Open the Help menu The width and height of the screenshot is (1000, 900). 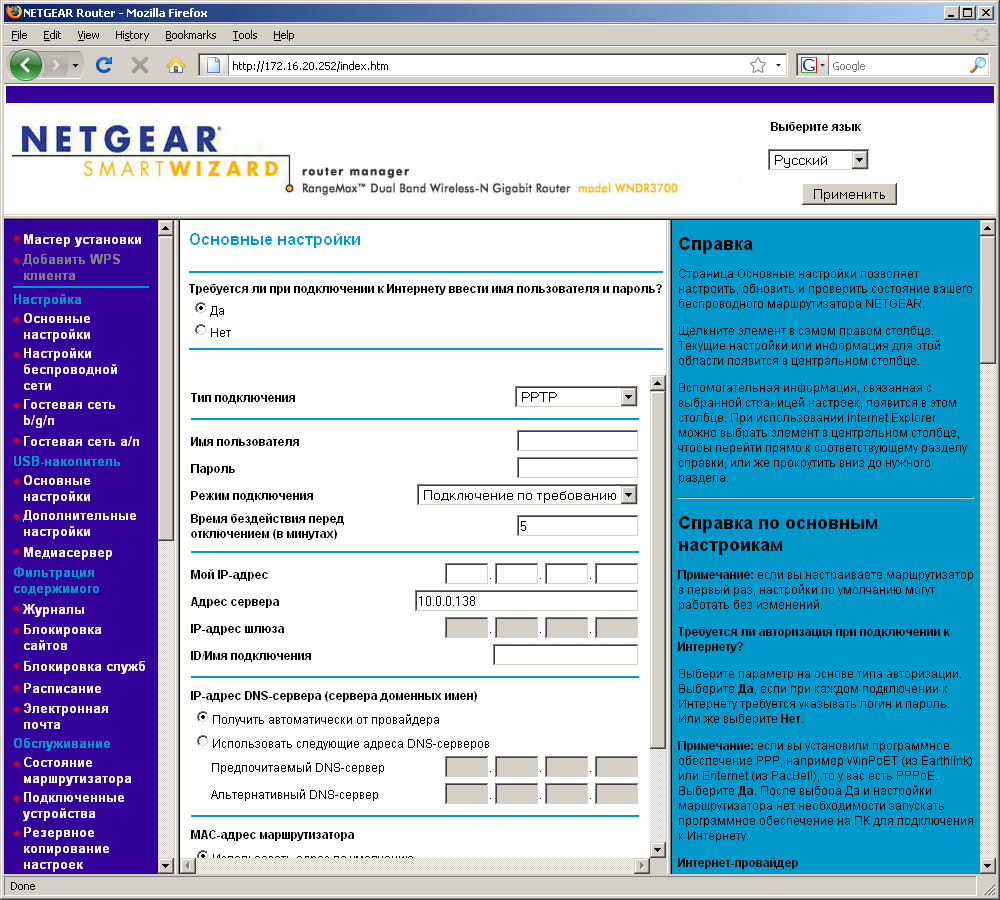[284, 35]
